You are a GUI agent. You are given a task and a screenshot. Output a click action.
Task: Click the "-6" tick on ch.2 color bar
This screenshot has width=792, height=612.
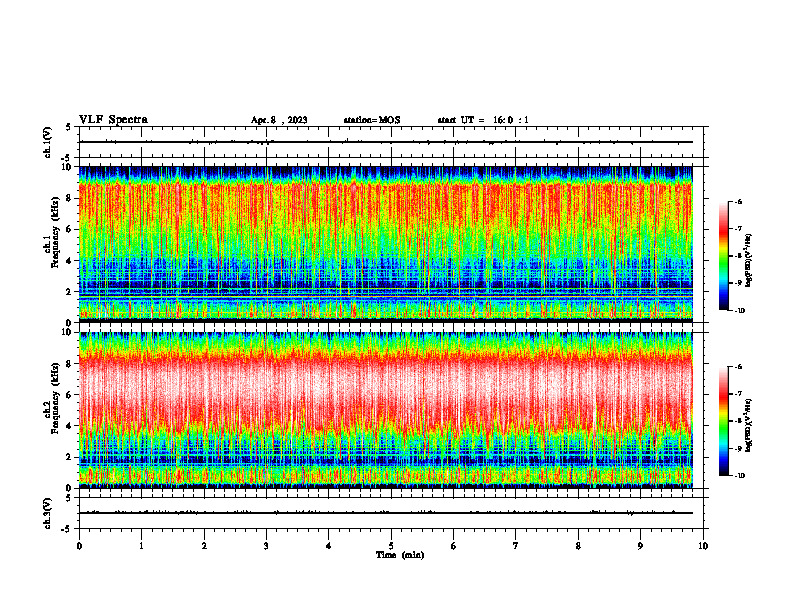tap(738, 367)
